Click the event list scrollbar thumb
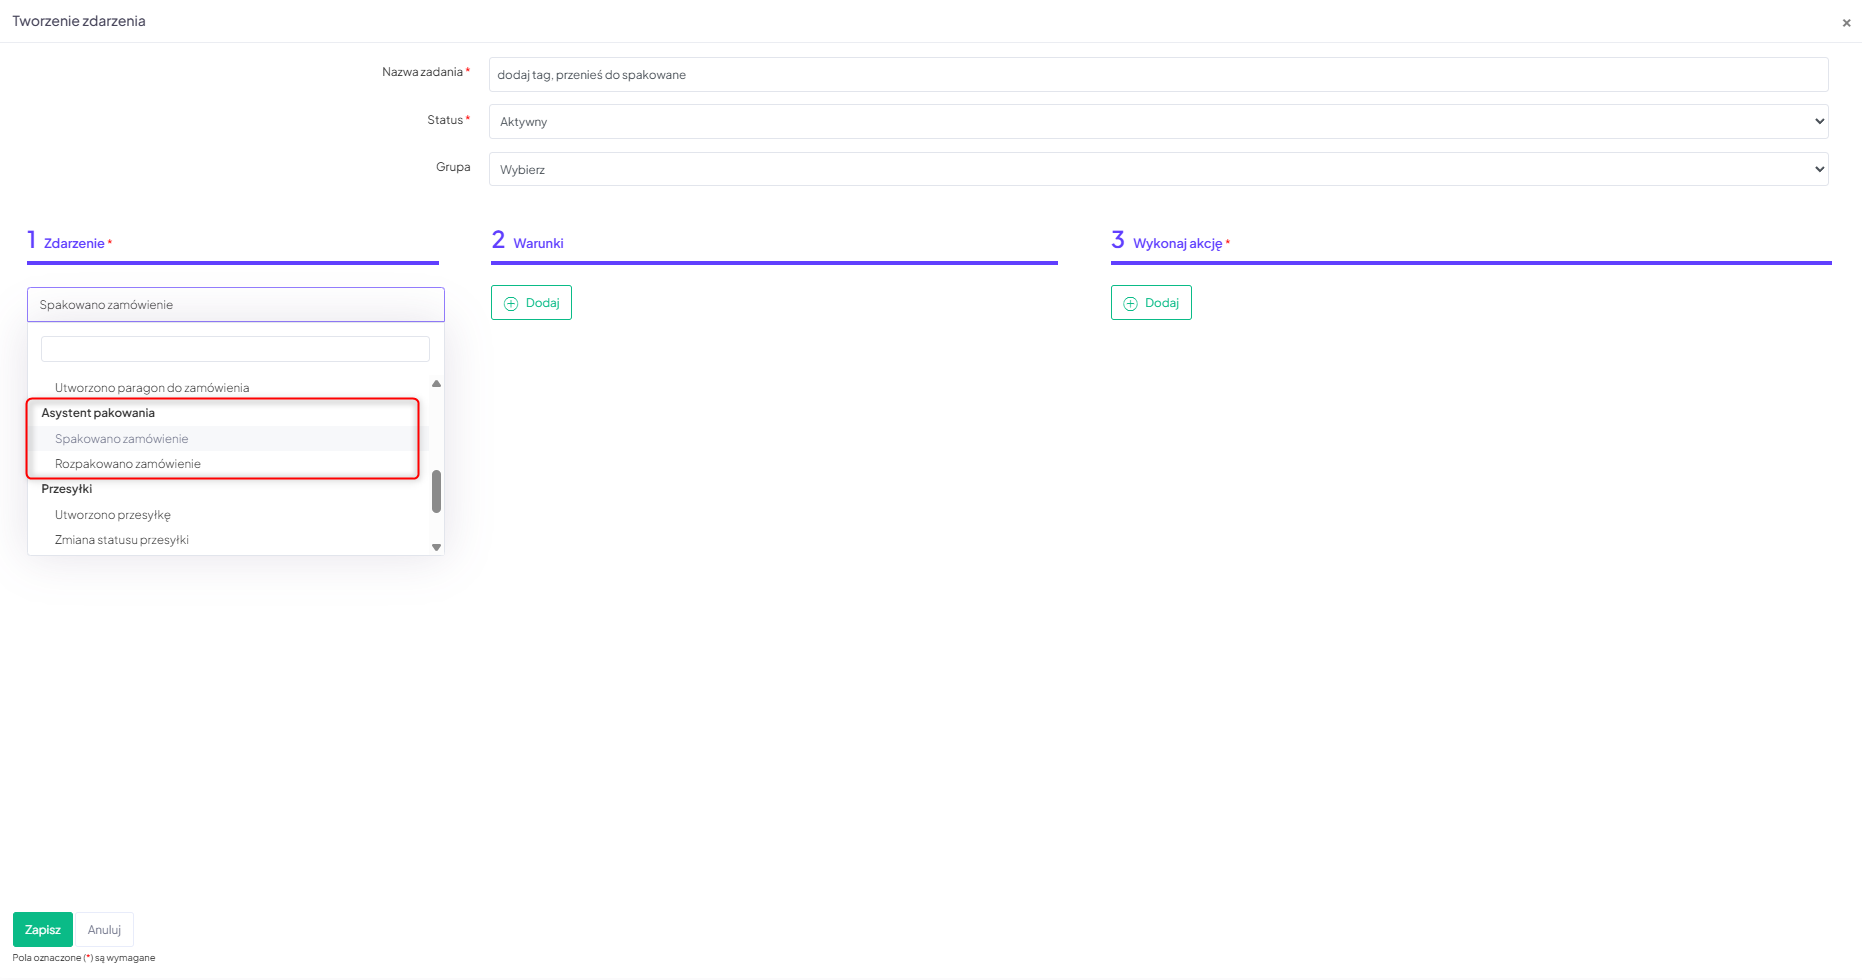The width and height of the screenshot is (1862, 980). click(436, 491)
